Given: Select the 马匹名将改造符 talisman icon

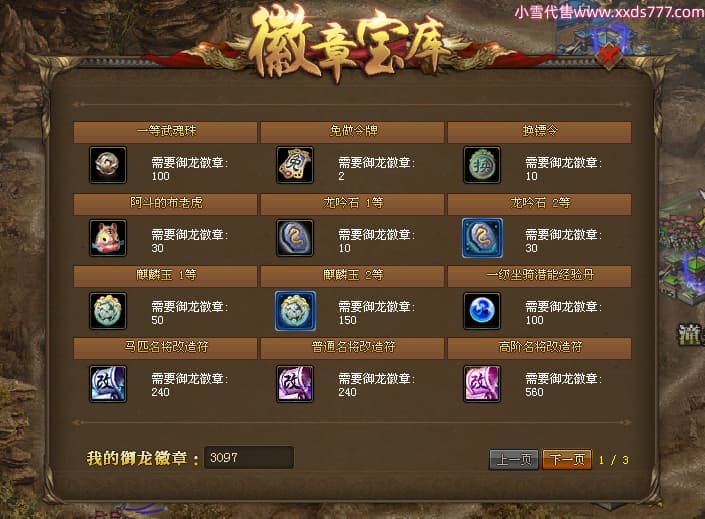Looking at the screenshot, I should [x=108, y=384].
